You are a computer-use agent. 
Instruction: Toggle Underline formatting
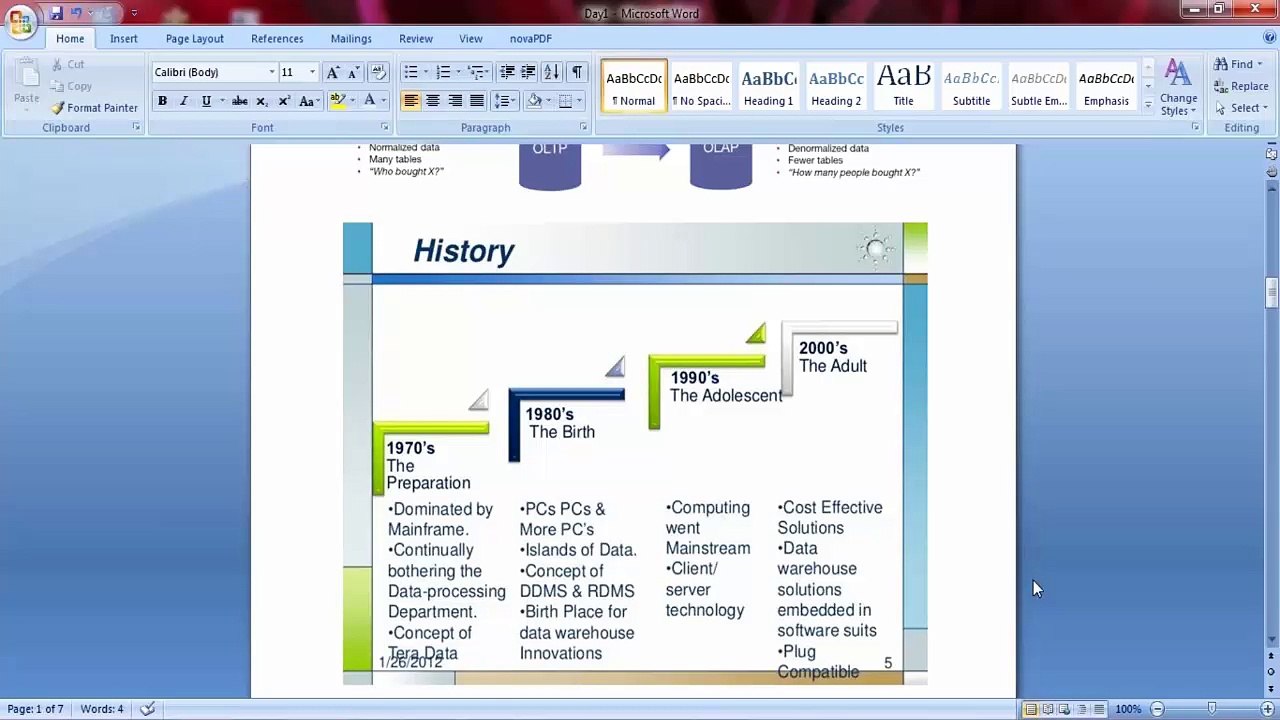(206, 101)
